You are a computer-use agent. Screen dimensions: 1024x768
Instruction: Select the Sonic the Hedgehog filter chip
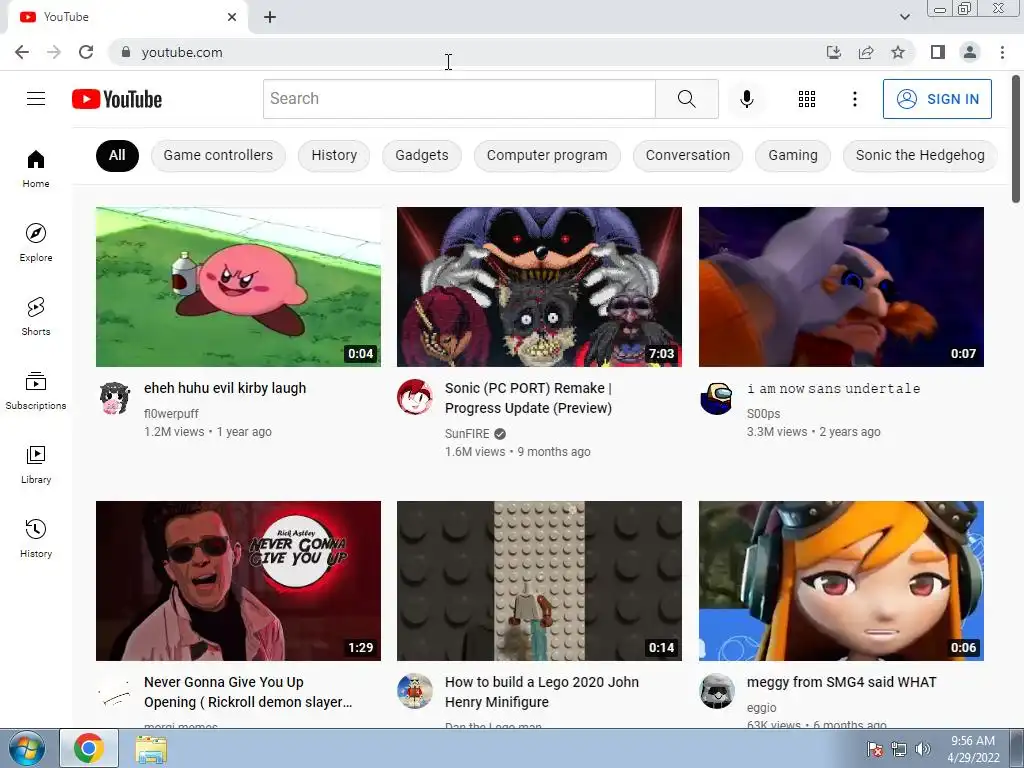tap(920, 155)
